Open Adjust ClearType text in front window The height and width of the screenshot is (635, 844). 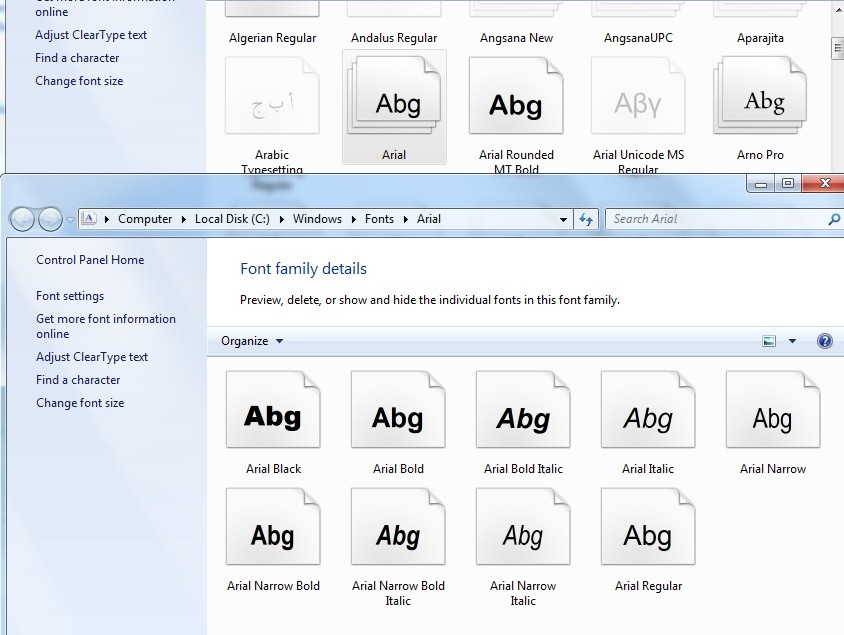click(92, 357)
